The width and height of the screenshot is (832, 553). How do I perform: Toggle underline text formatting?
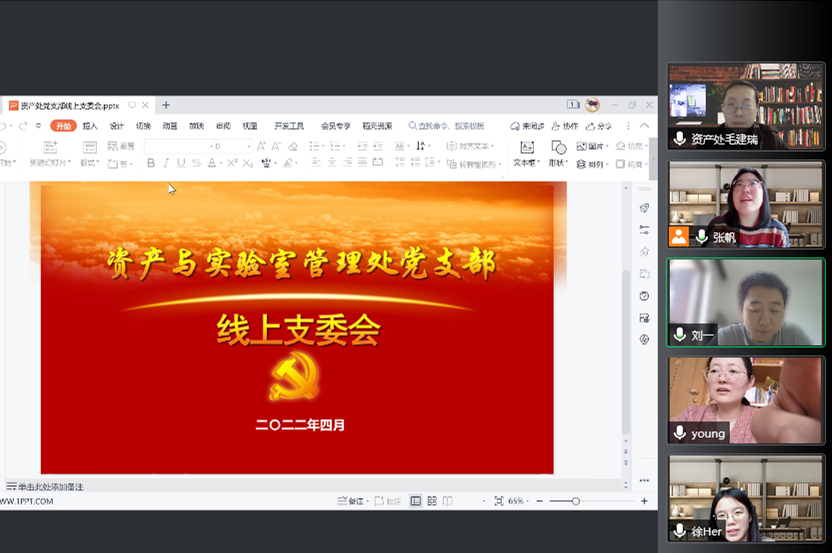pos(181,163)
